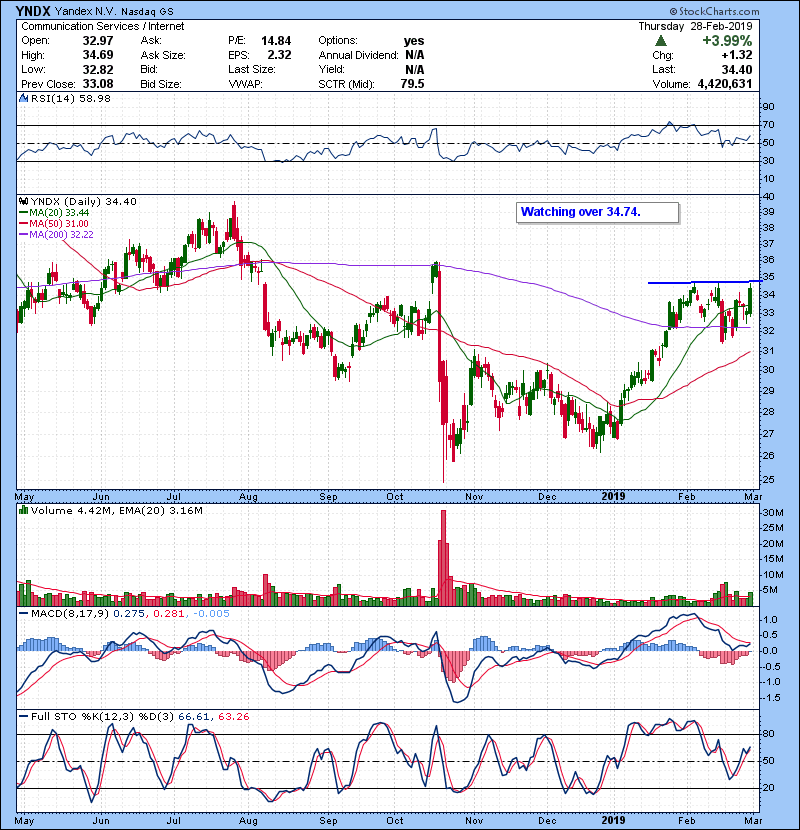
Task: Click the 40 tick on the price axis
Action: click(x=768, y=196)
